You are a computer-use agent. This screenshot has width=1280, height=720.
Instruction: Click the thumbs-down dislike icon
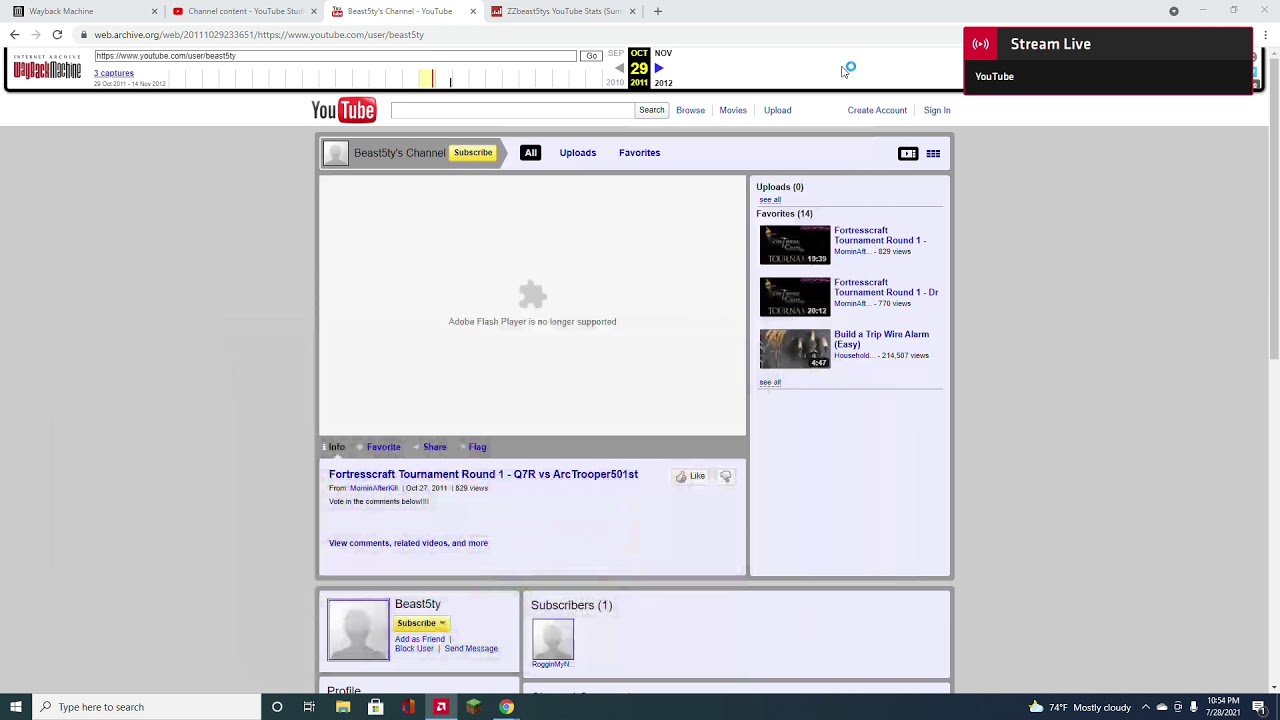click(726, 476)
